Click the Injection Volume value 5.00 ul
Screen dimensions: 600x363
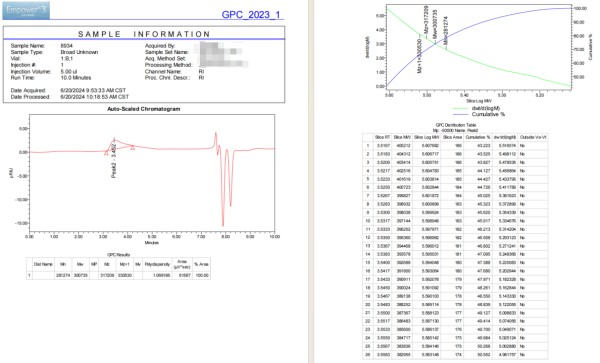(69, 72)
